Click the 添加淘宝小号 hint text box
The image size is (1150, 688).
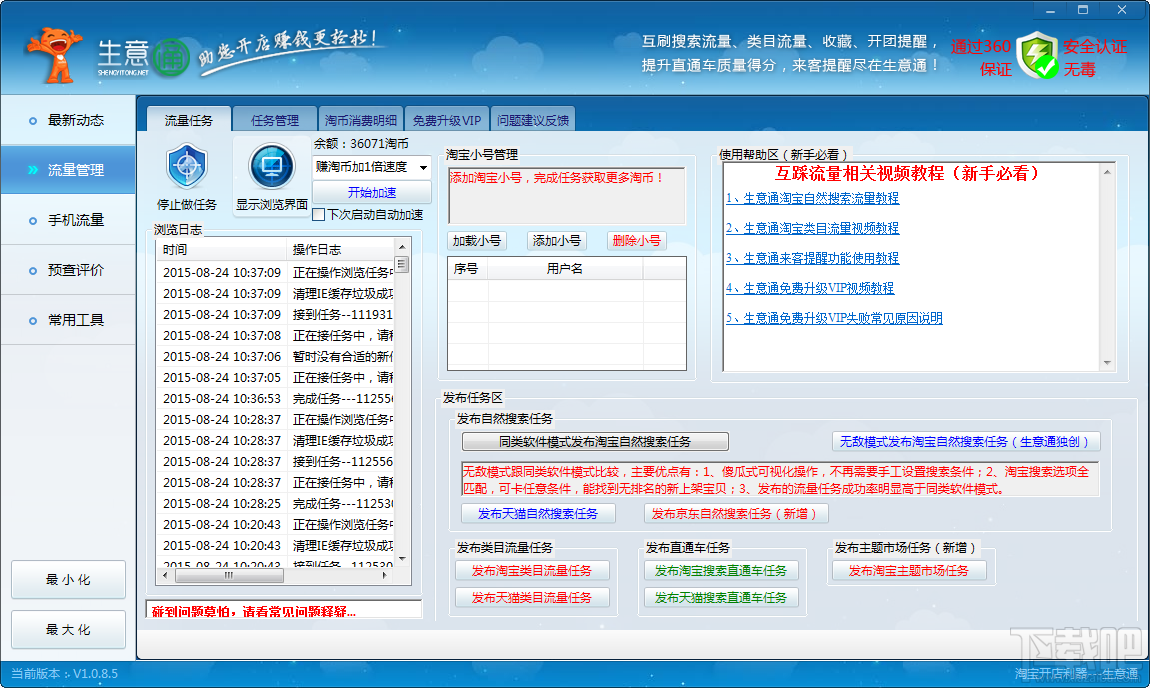click(x=567, y=195)
